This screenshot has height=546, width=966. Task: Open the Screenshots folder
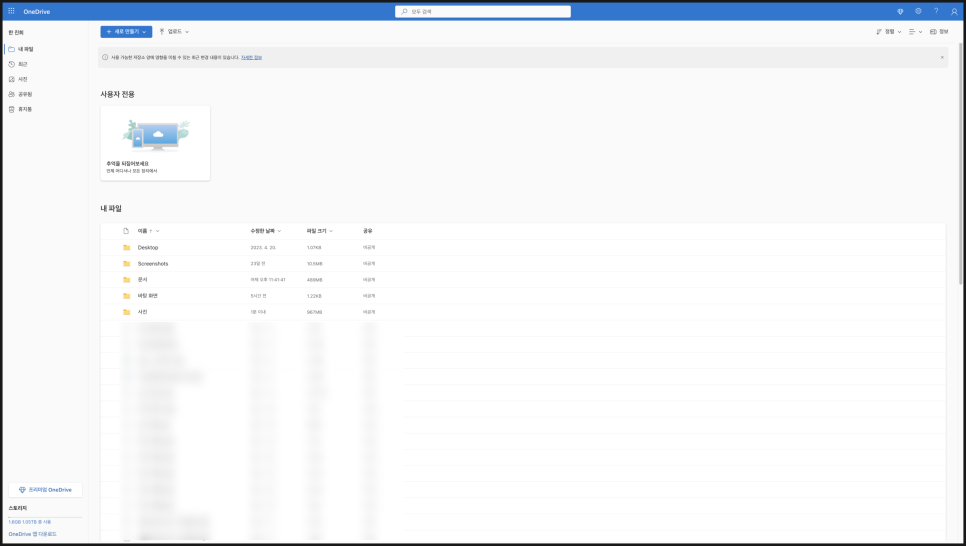(153, 264)
